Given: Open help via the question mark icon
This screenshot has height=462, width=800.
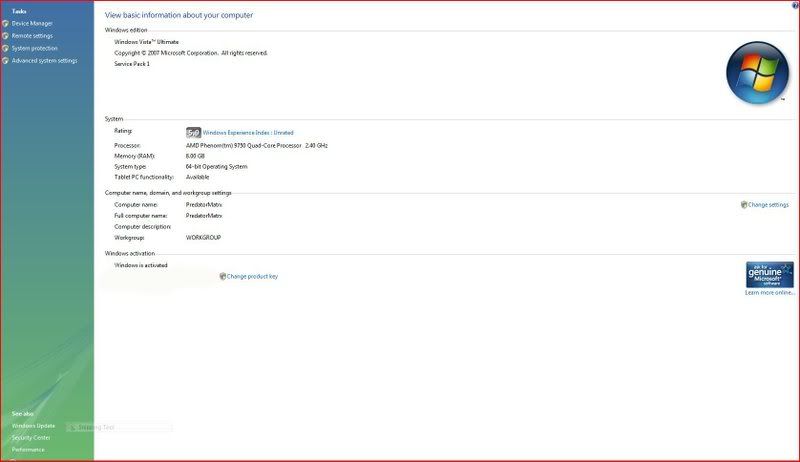Looking at the screenshot, I should (791, 6).
